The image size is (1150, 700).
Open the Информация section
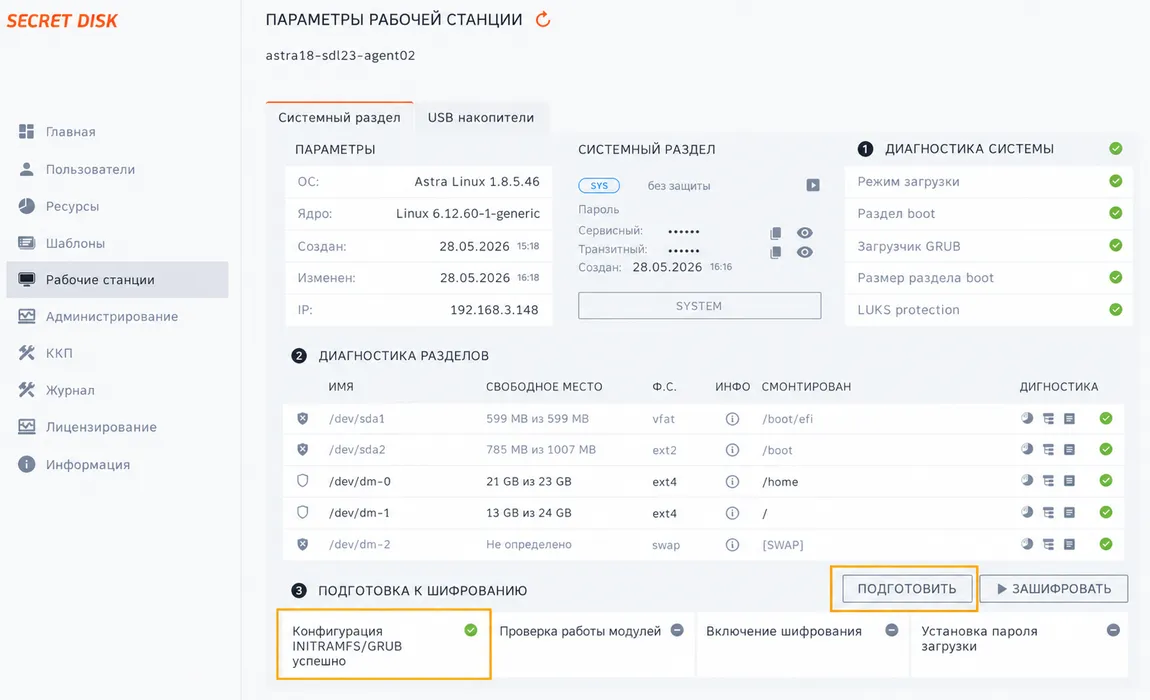pos(117,464)
